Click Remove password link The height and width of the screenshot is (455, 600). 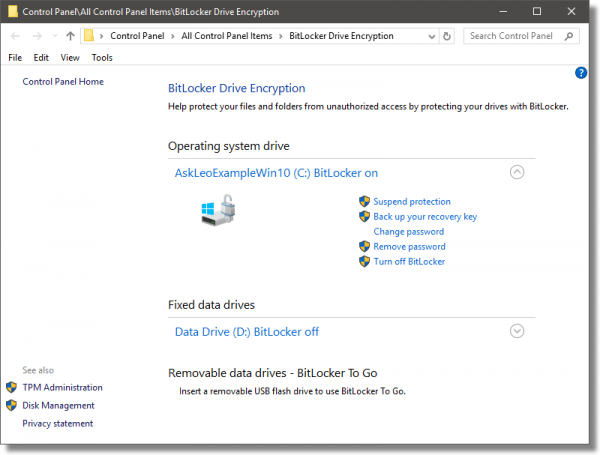click(409, 246)
